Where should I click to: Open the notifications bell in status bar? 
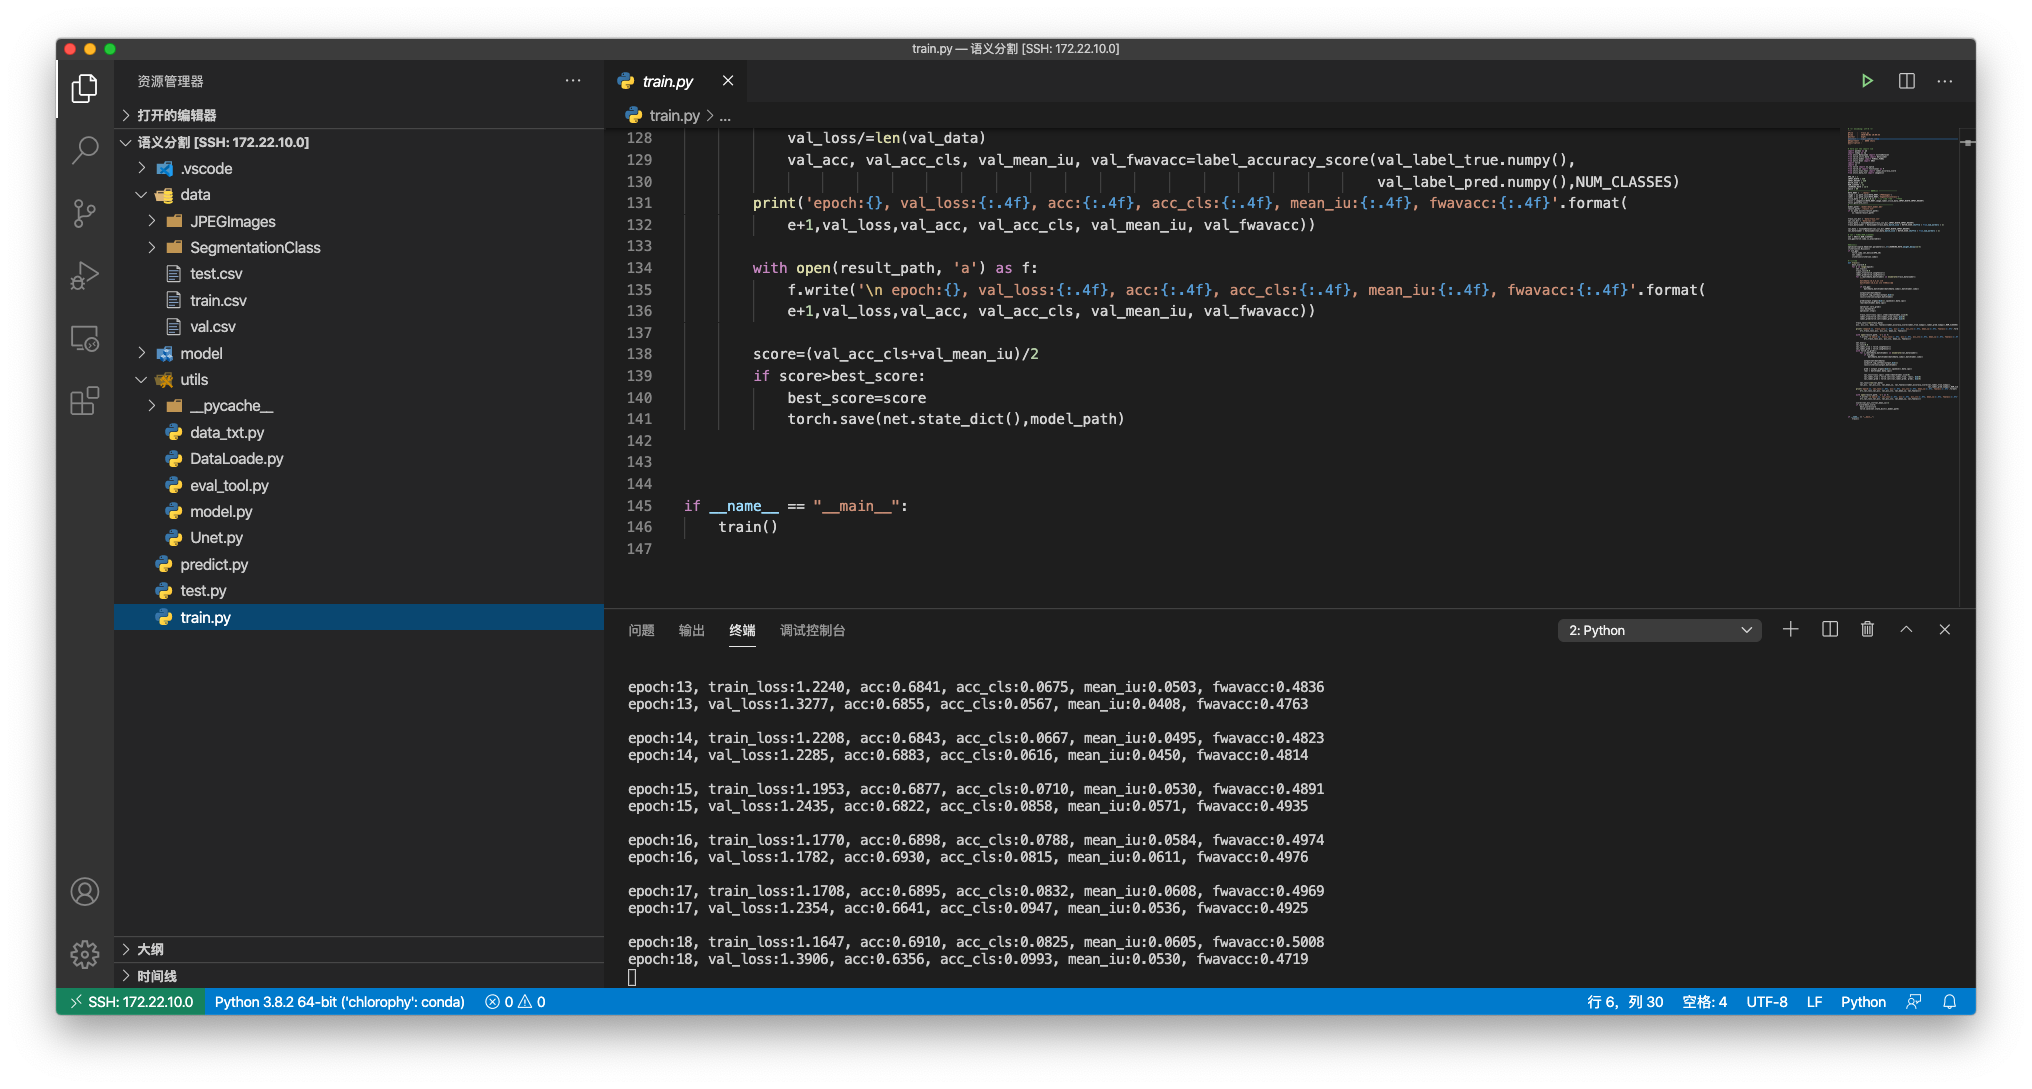(1949, 1002)
